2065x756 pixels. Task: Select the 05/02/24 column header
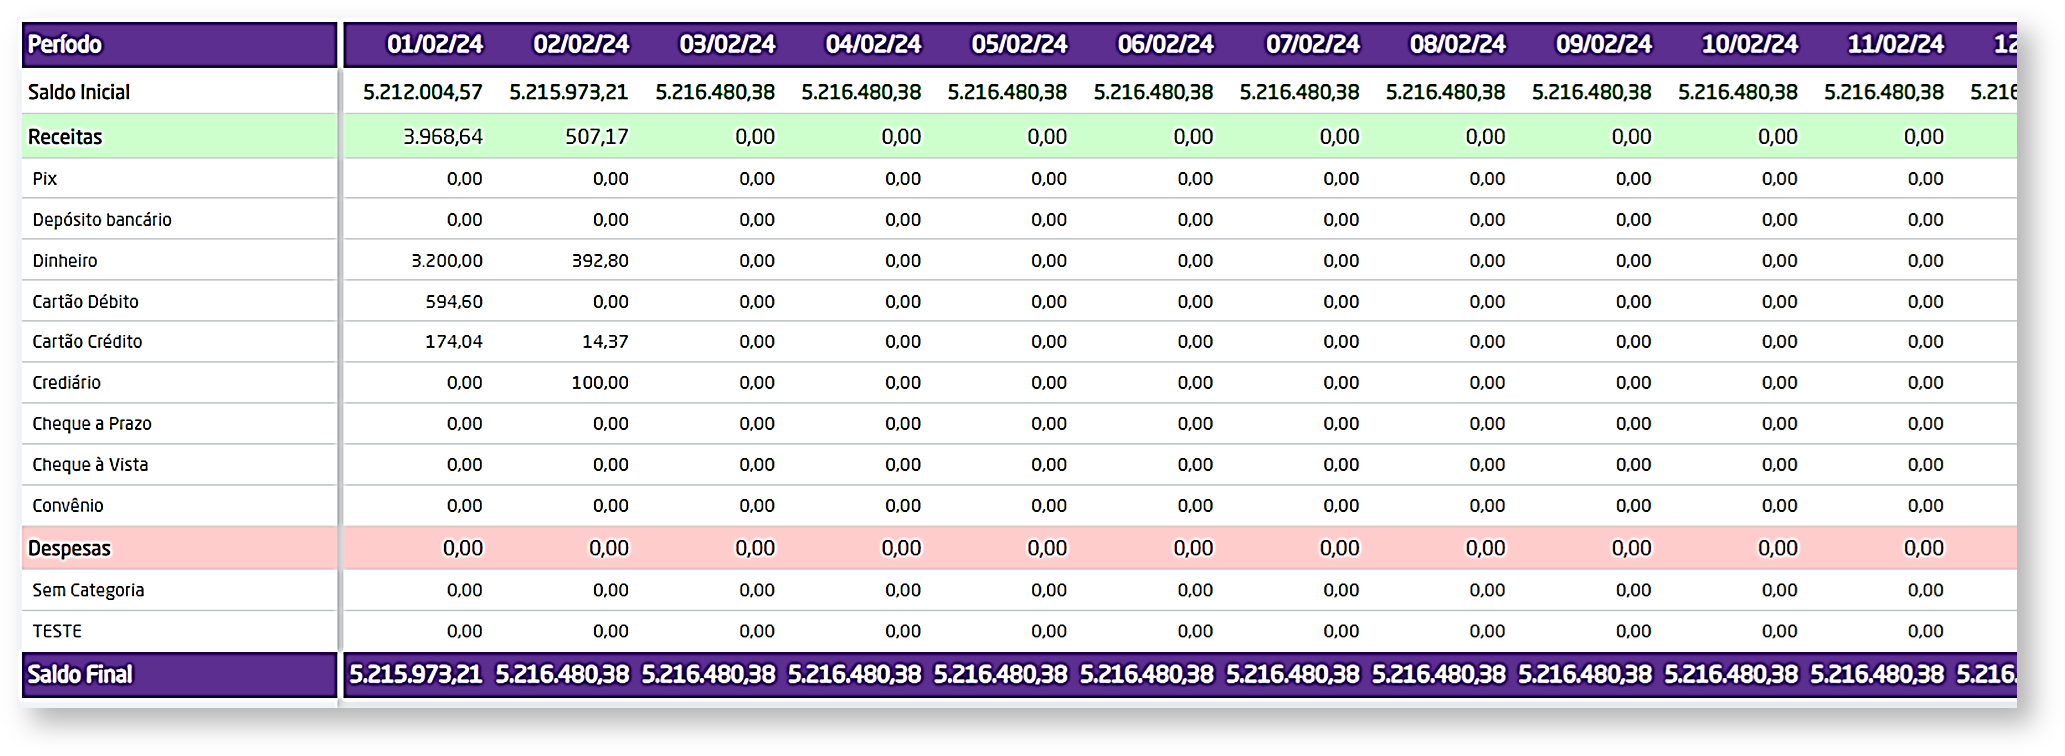click(1019, 45)
